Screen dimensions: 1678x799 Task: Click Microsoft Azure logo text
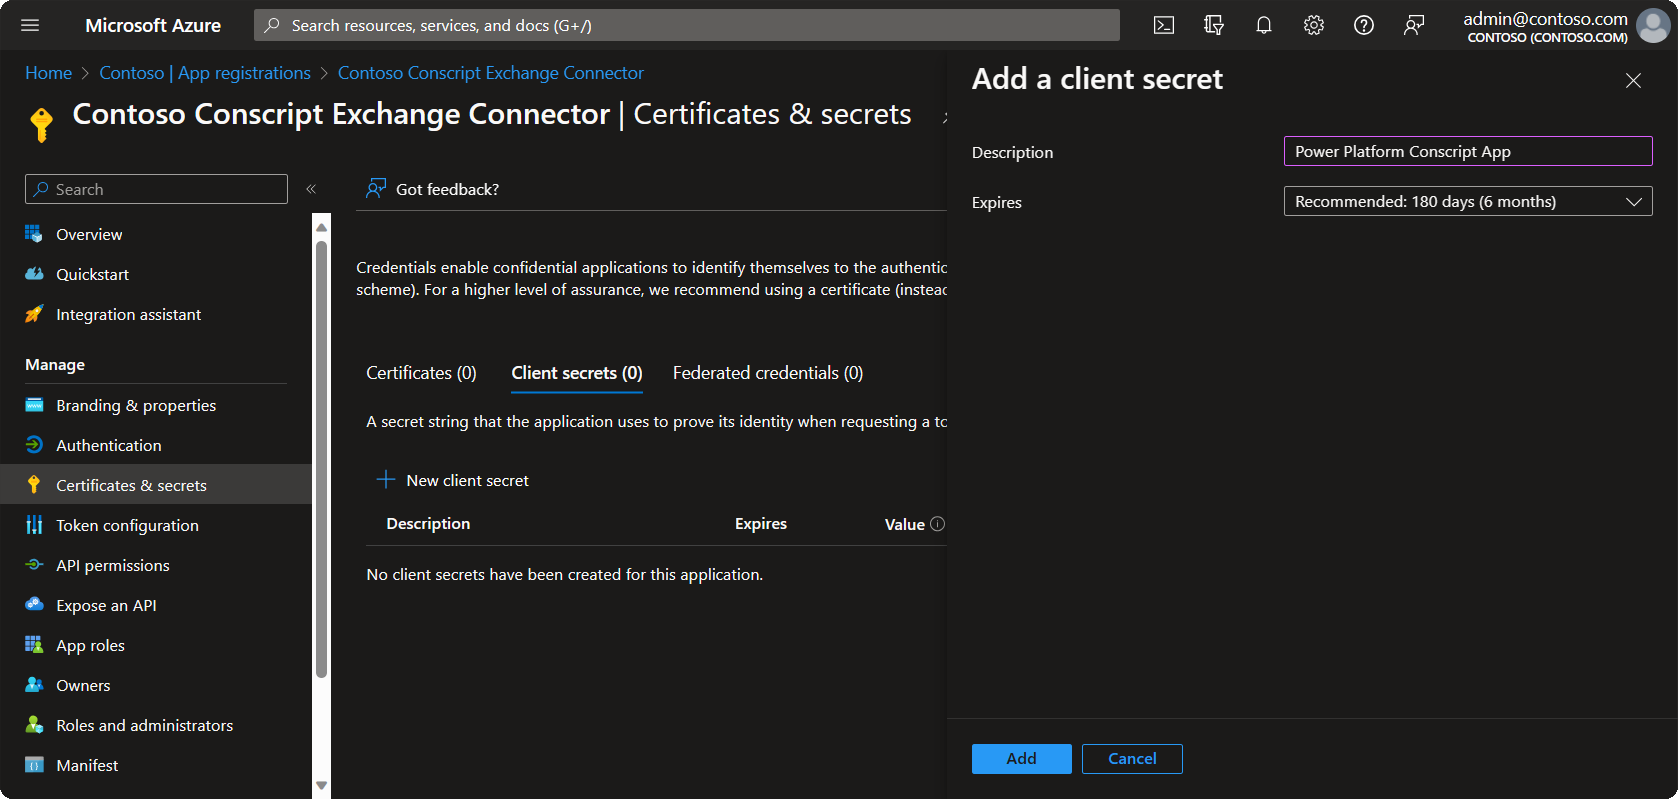tap(153, 25)
